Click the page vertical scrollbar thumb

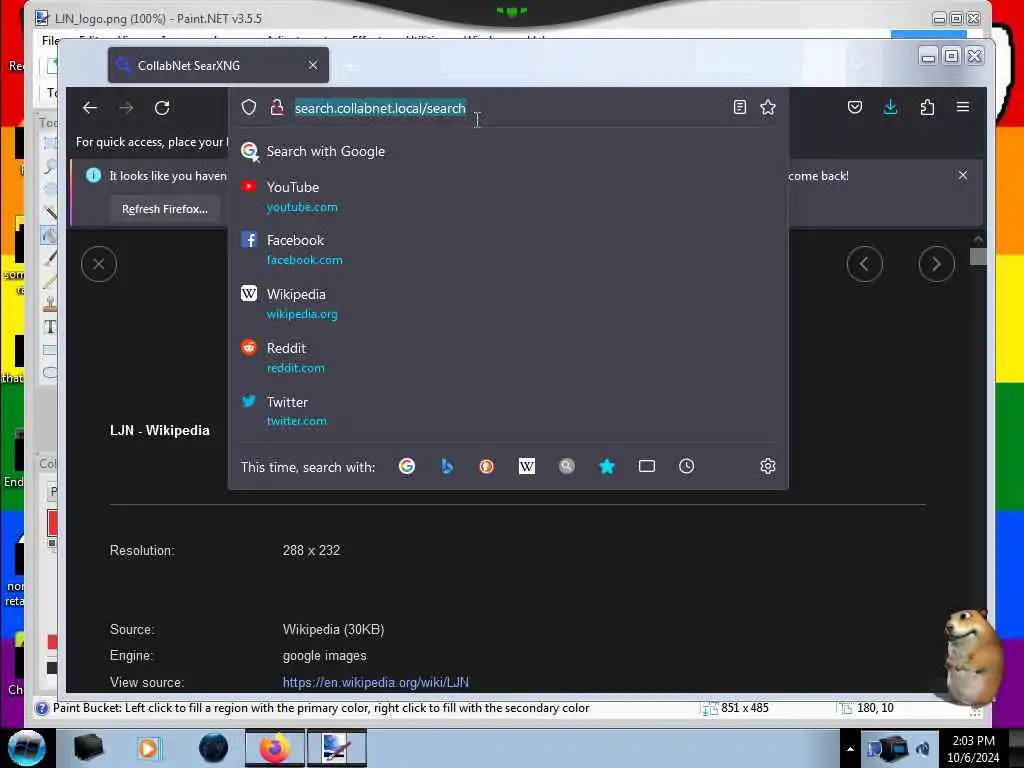[x=978, y=257]
